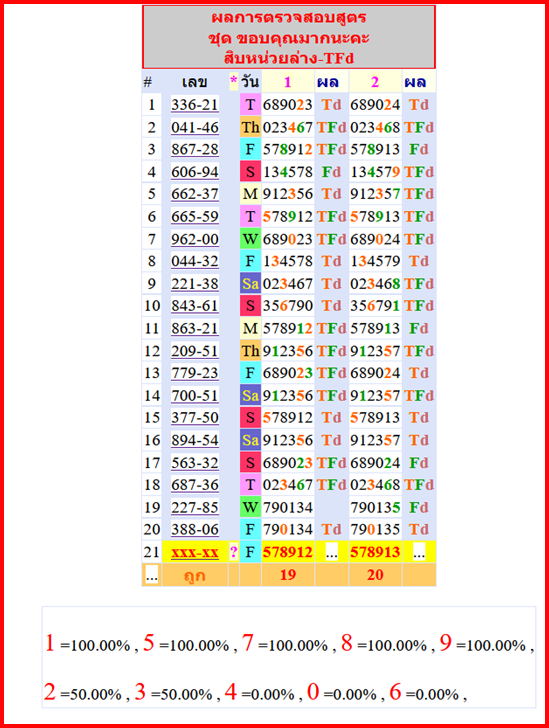Open the 336-21 number link

click(x=195, y=105)
